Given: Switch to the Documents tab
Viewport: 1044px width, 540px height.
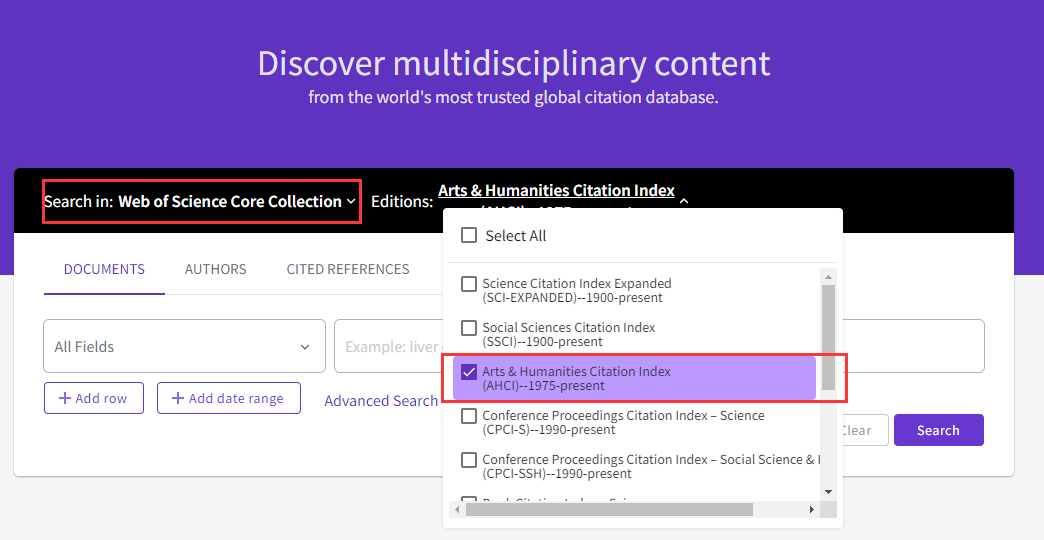Looking at the screenshot, I should pos(104,269).
